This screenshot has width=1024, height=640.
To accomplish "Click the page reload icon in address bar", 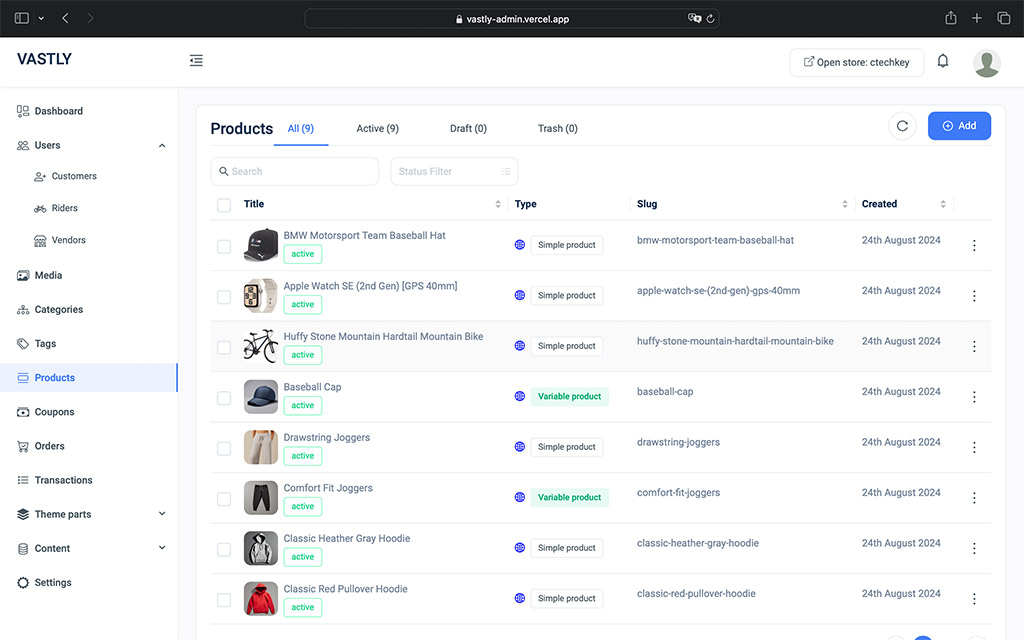I will click(x=711, y=18).
